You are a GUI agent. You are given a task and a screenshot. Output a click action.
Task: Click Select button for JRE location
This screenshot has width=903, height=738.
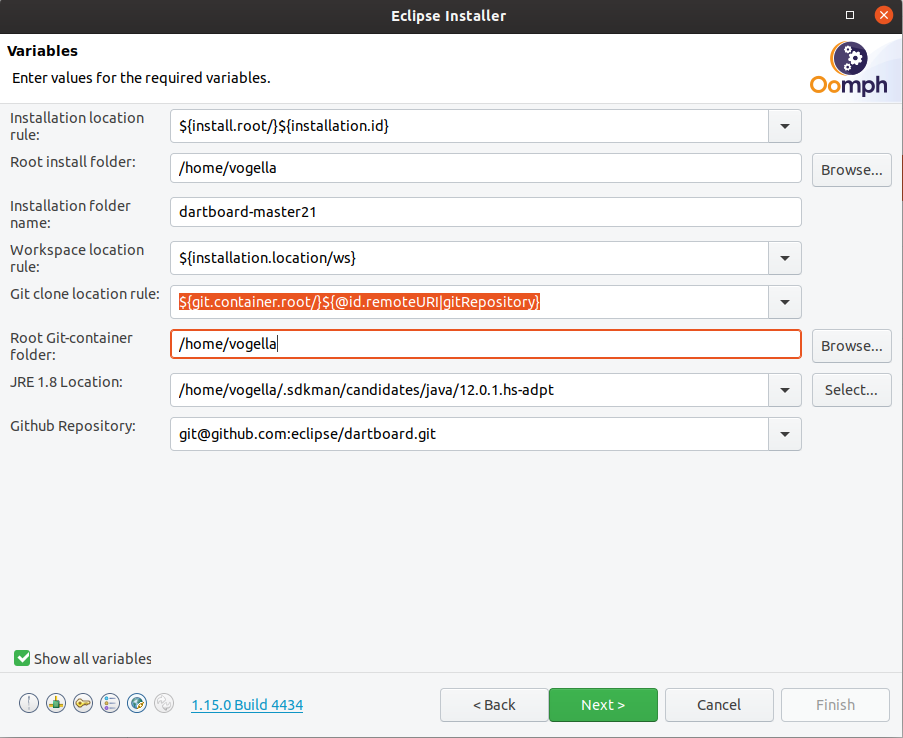(x=852, y=390)
